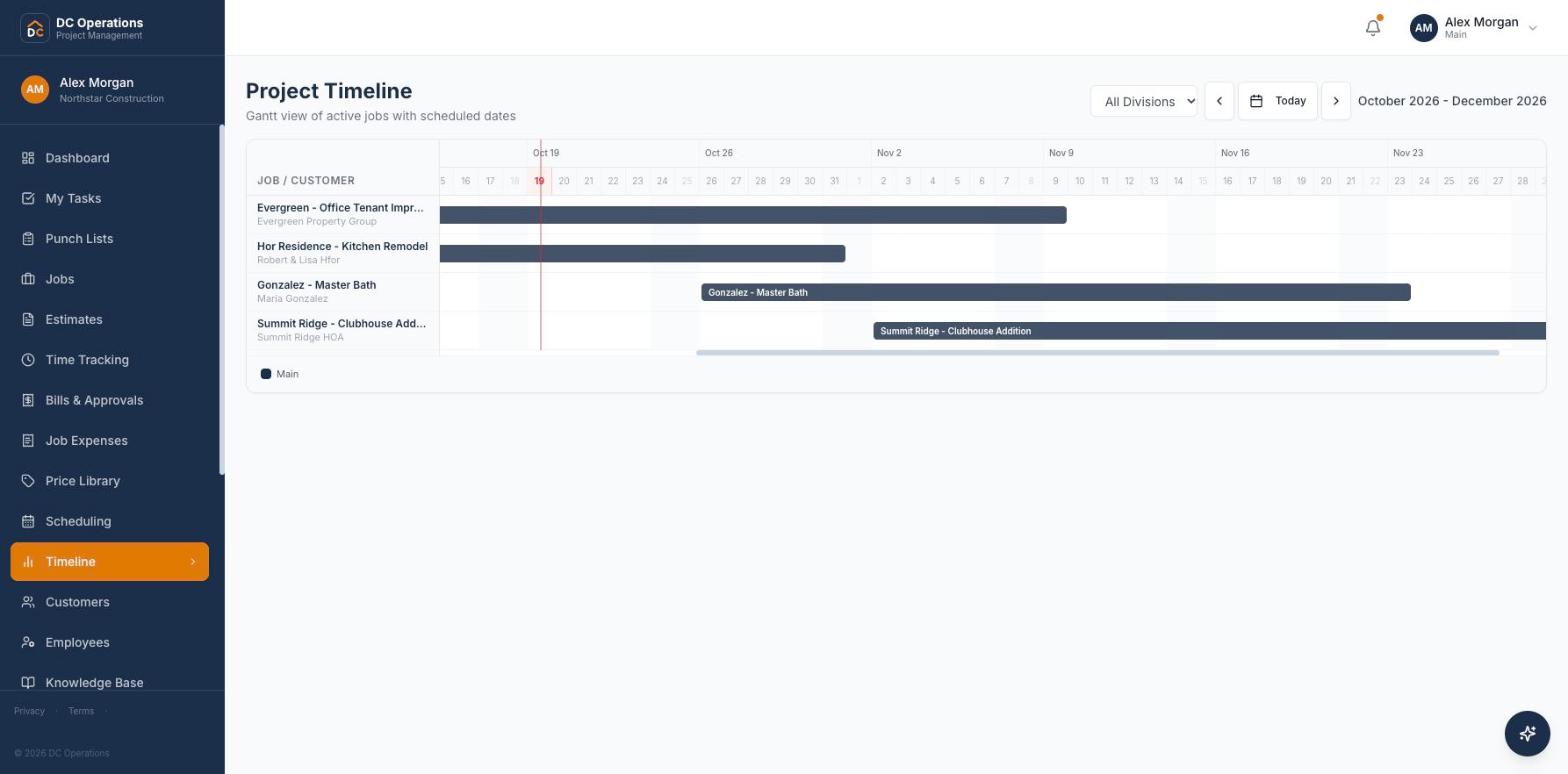Viewport: 1568px width, 774px height.
Task: Open Evergreen - Office Tenant job row
Action: 342,214
